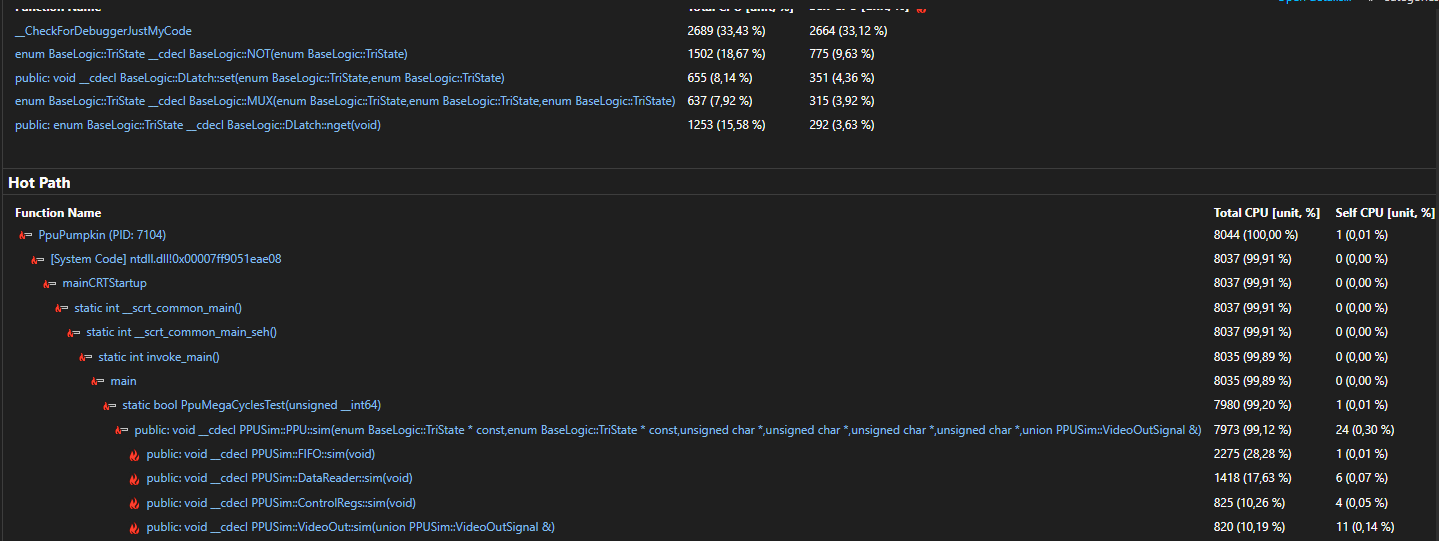This screenshot has height=541, width=1439.
Task: Click the Hot Path Self CPU column header
Action: click(1385, 213)
